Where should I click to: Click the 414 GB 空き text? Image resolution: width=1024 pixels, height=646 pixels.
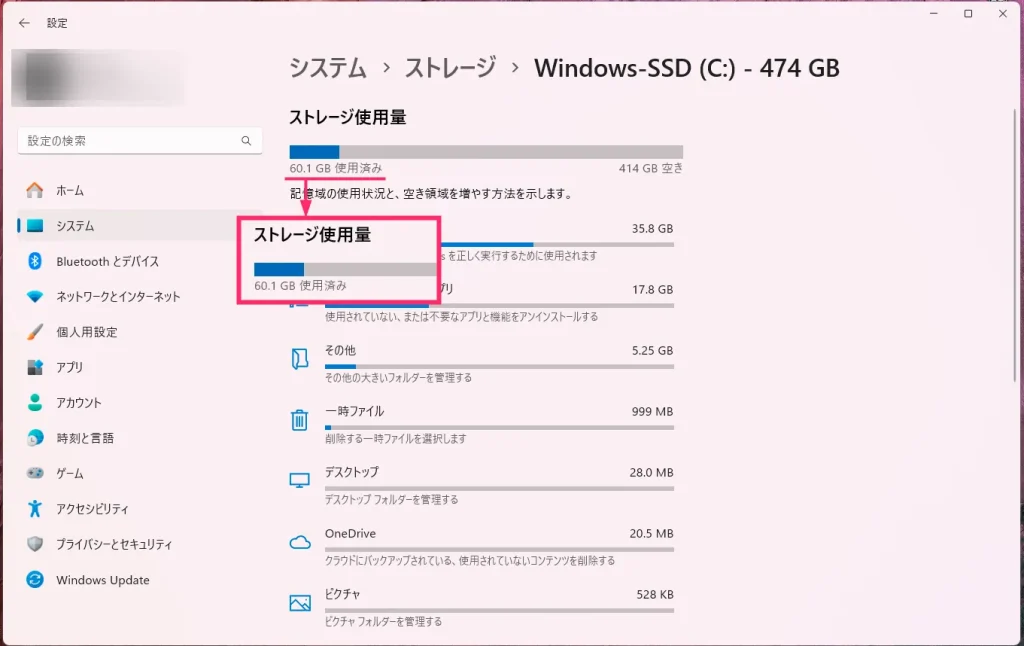click(x=650, y=169)
